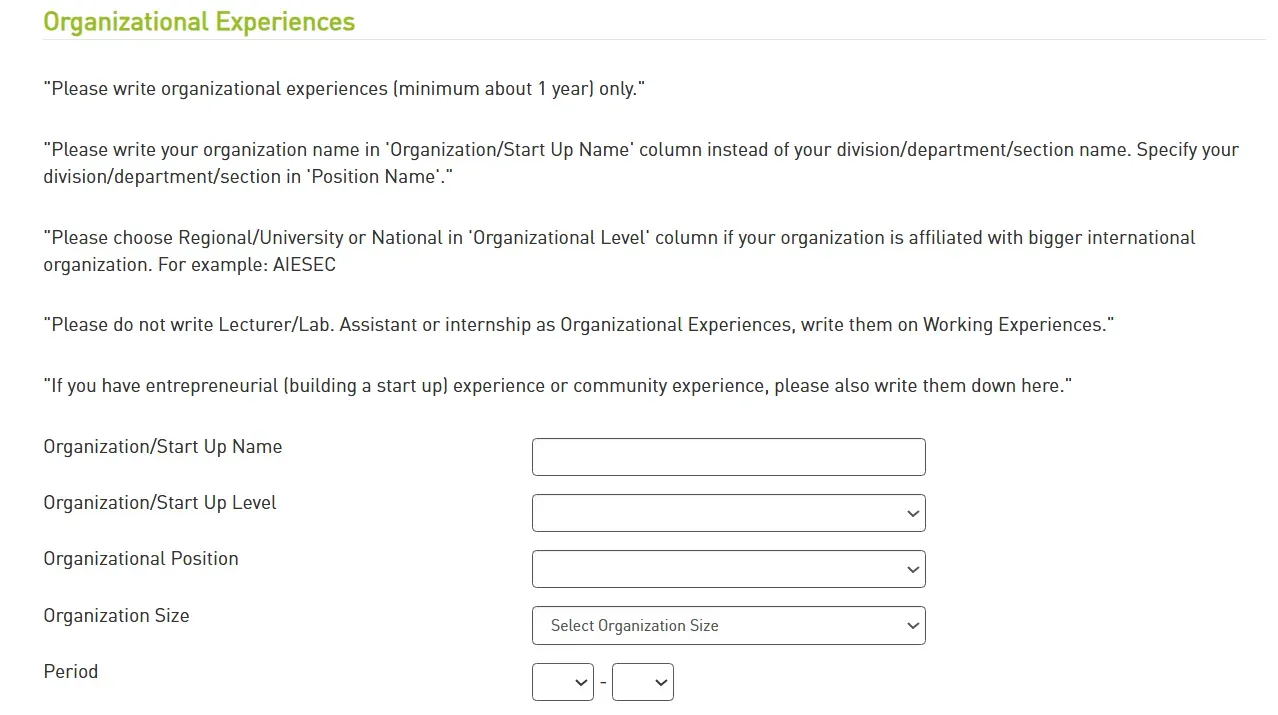Click the Organization/Start Up Level label
1278x715 pixels.
160,503
